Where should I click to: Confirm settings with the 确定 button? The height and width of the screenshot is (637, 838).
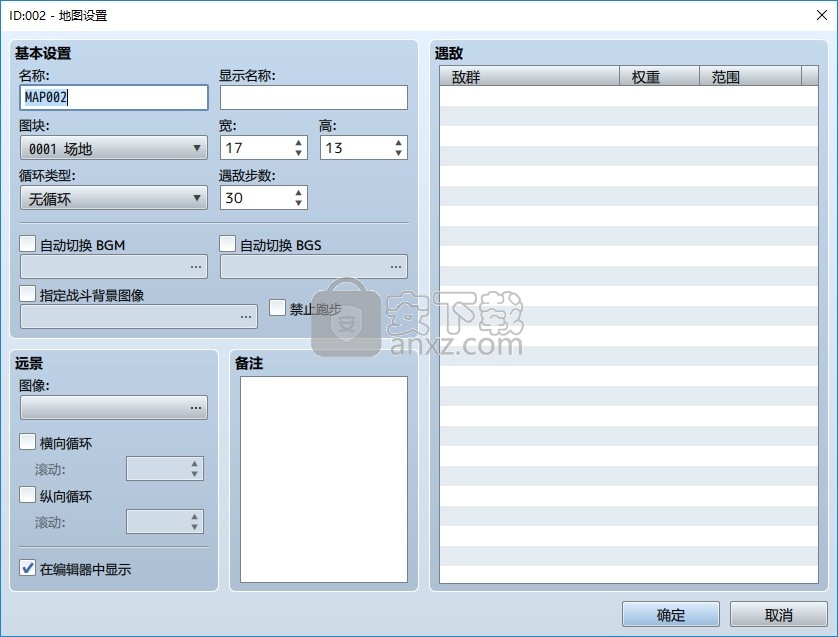pyautogui.click(x=671, y=615)
